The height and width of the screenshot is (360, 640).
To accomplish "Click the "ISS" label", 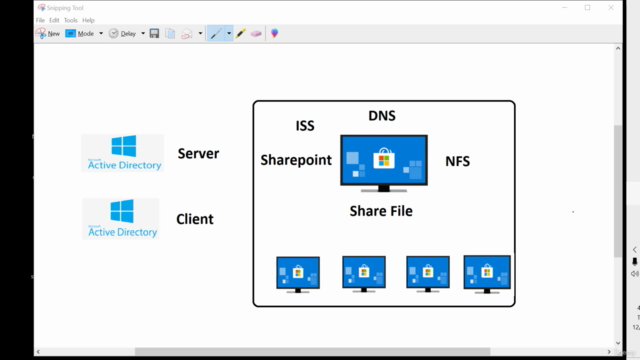I will coord(305,125).
